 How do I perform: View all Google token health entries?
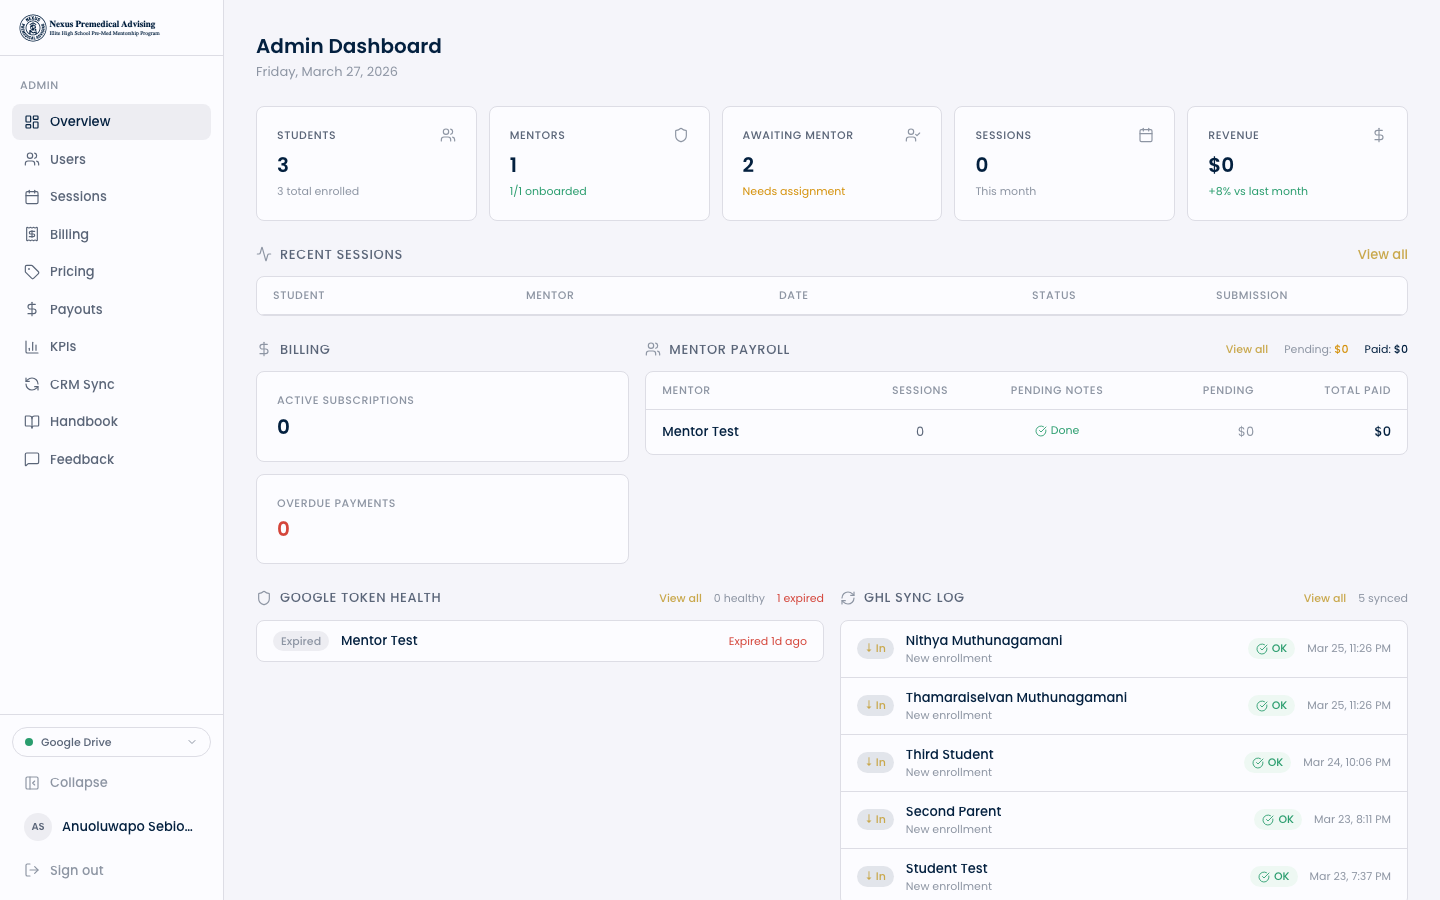tap(680, 598)
